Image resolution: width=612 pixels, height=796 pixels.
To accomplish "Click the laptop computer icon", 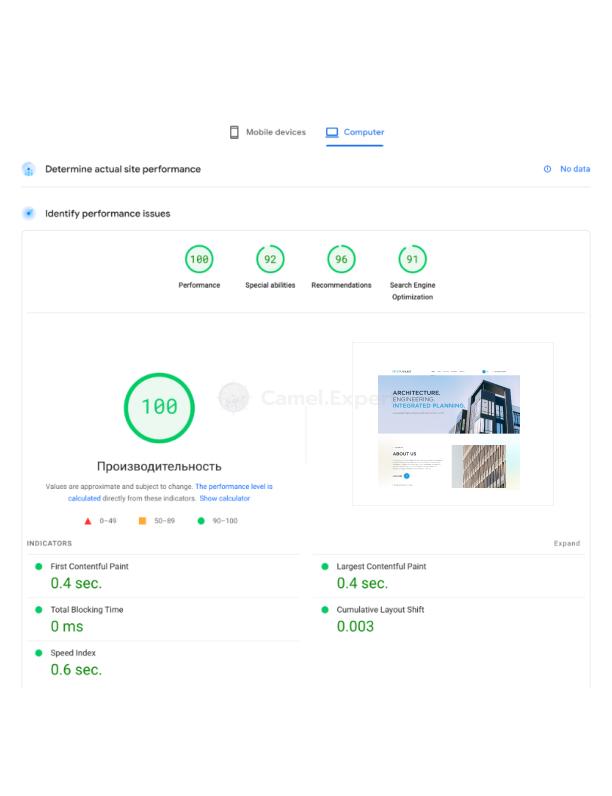I will pyautogui.click(x=332, y=132).
